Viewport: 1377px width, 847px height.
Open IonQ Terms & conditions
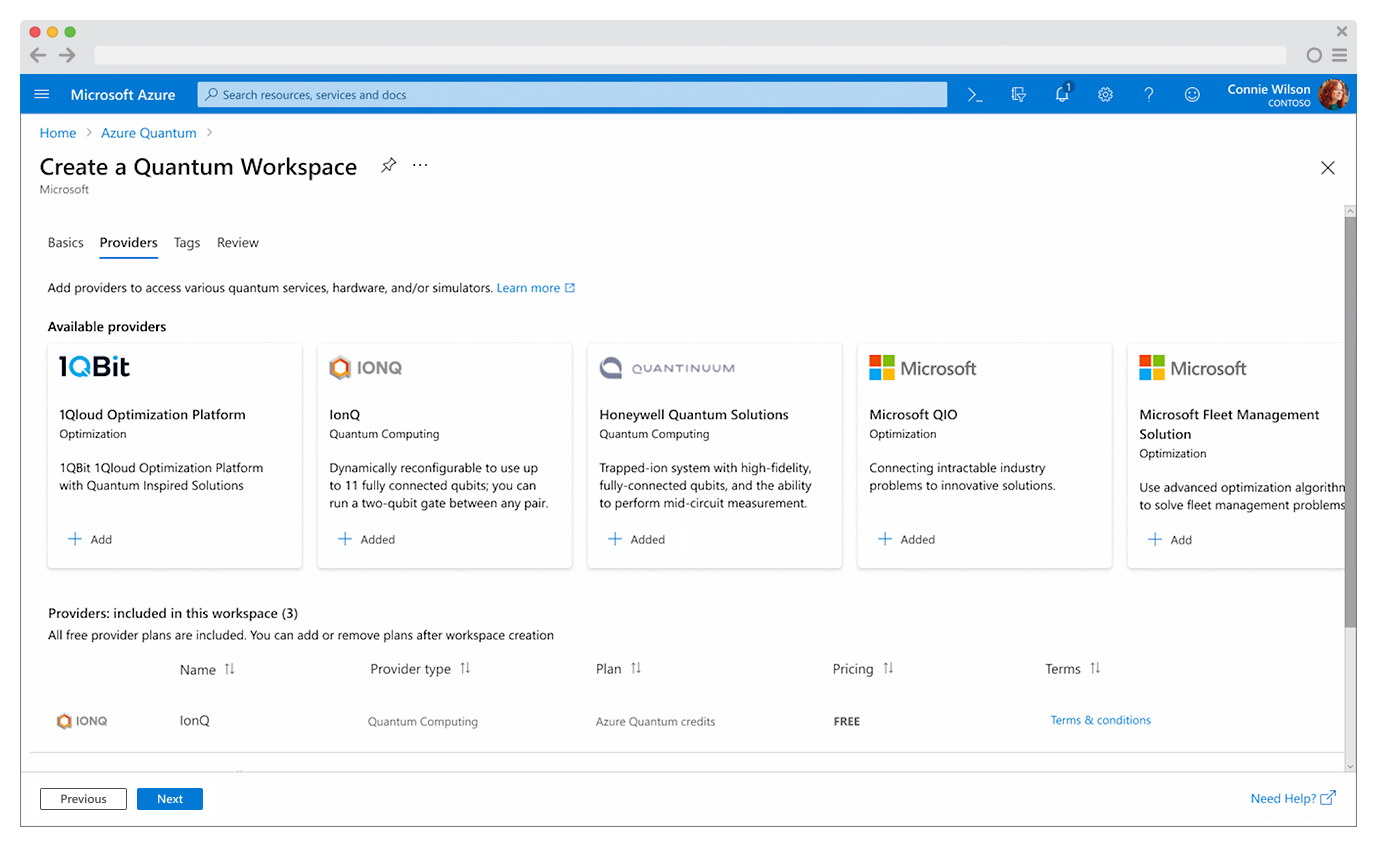tap(1100, 719)
